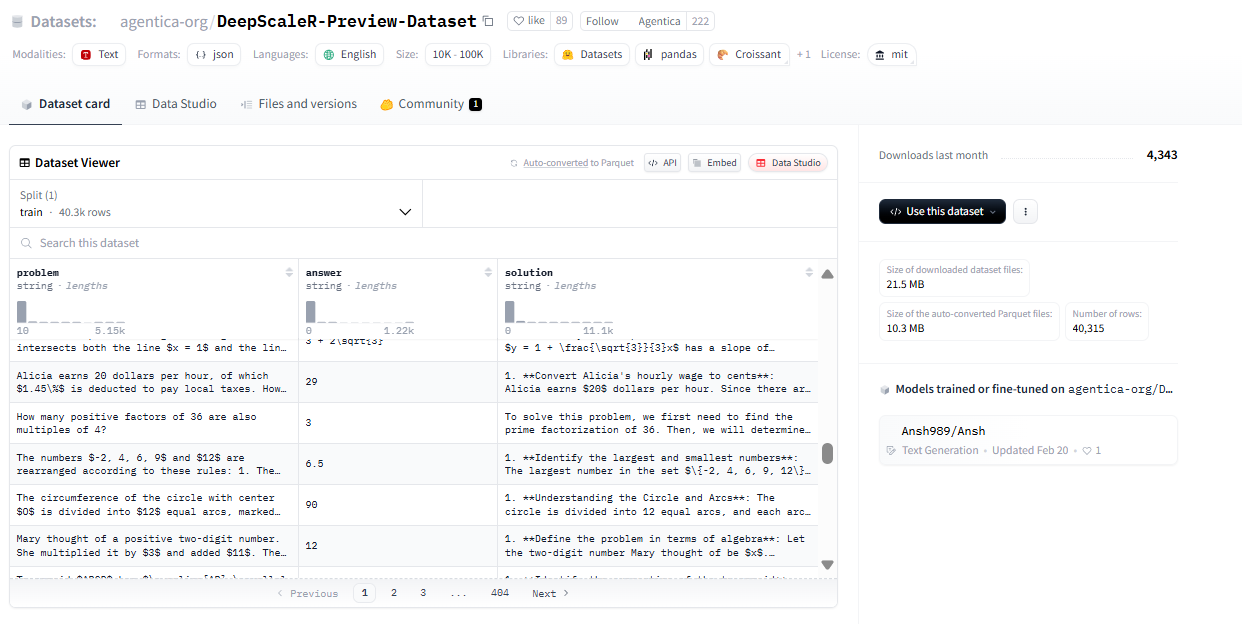The height and width of the screenshot is (624, 1242).
Task: Like the DeepScaleR dataset
Action: (530, 21)
